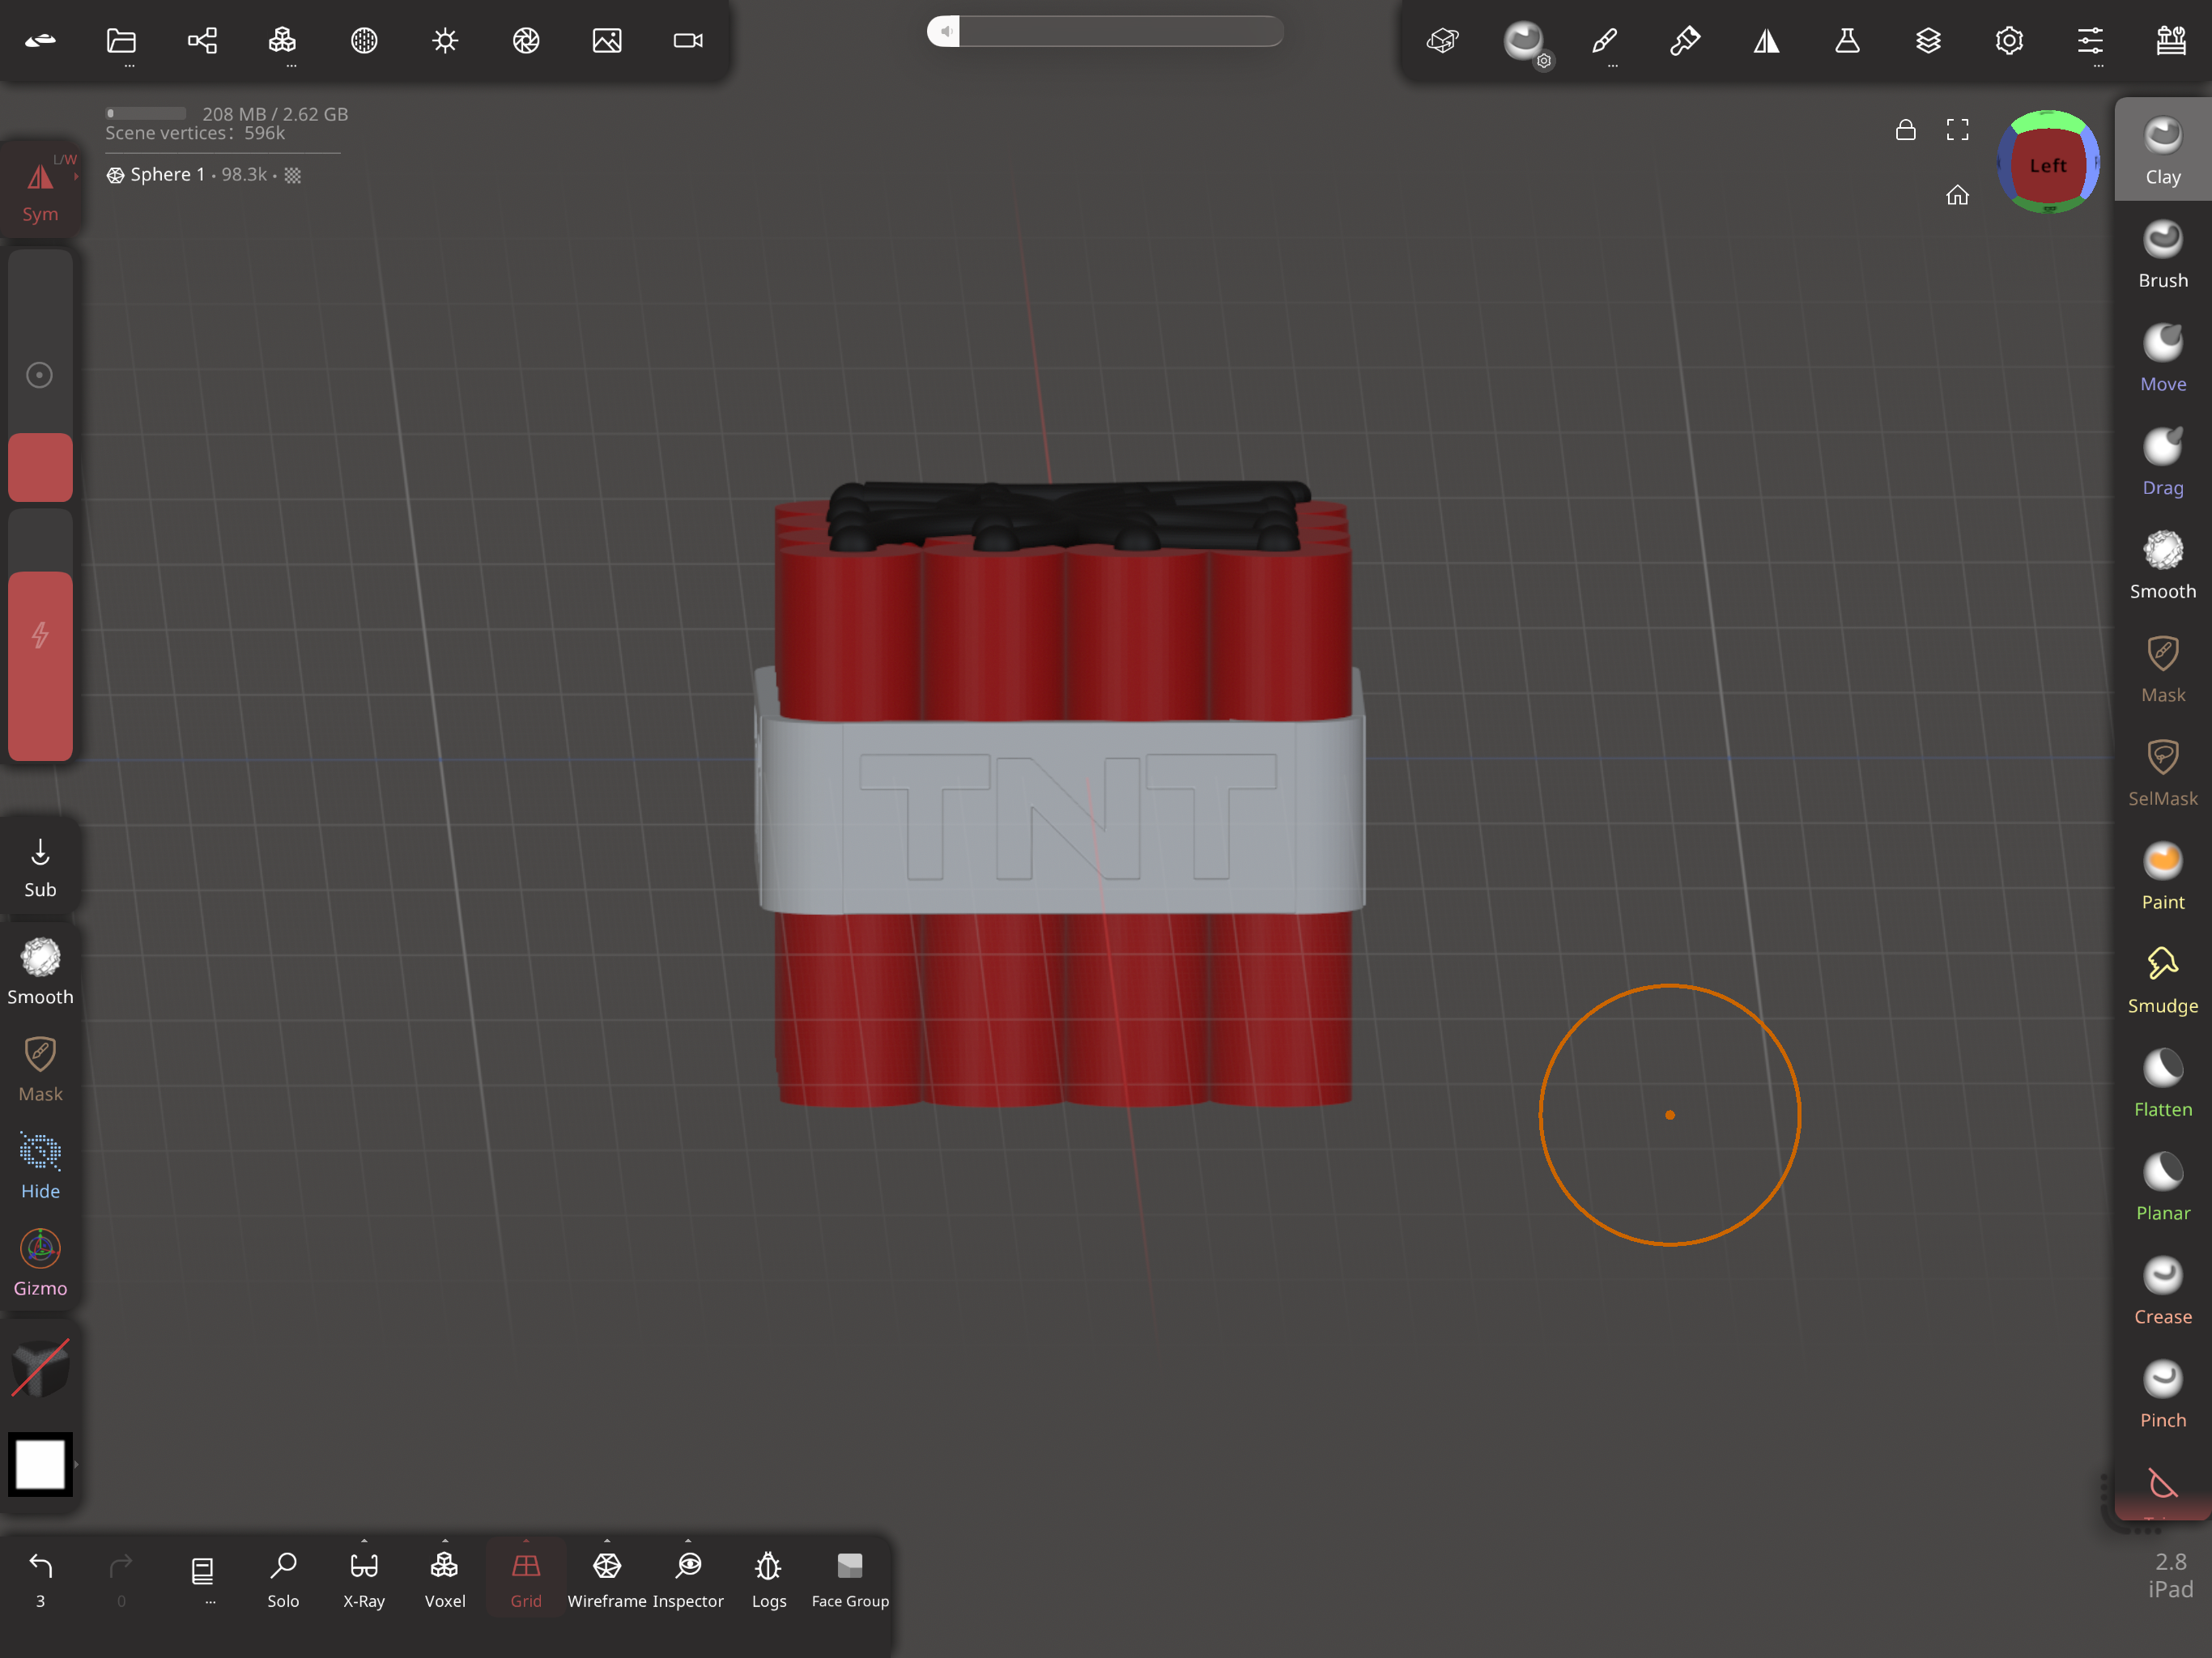
Task: Toggle Grid display
Action: pyautogui.click(x=526, y=1579)
